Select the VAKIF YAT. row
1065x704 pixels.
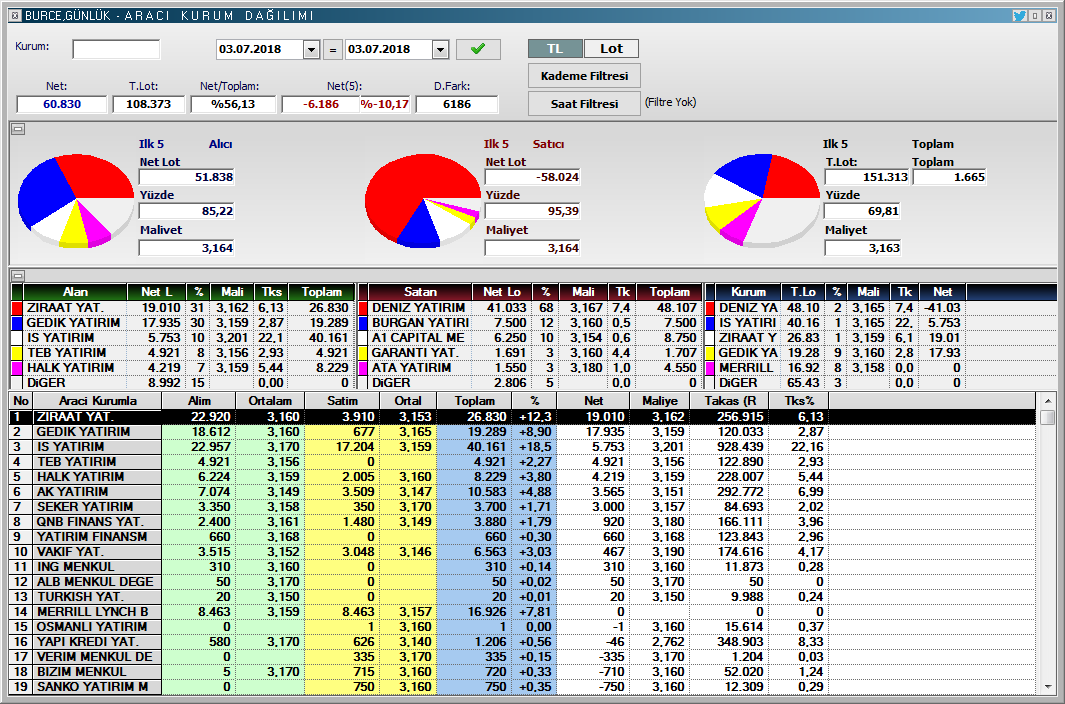[x=522, y=551]
